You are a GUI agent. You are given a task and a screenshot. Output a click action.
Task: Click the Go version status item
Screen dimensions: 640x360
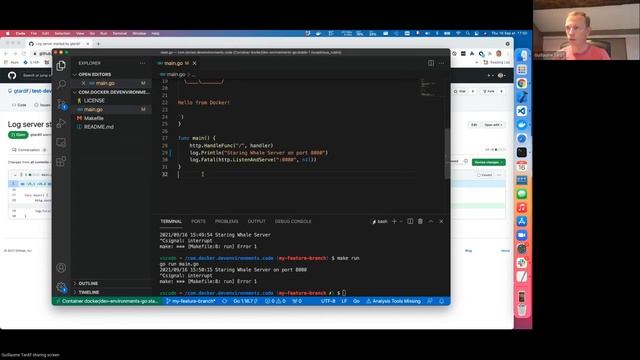coord(245,301)
